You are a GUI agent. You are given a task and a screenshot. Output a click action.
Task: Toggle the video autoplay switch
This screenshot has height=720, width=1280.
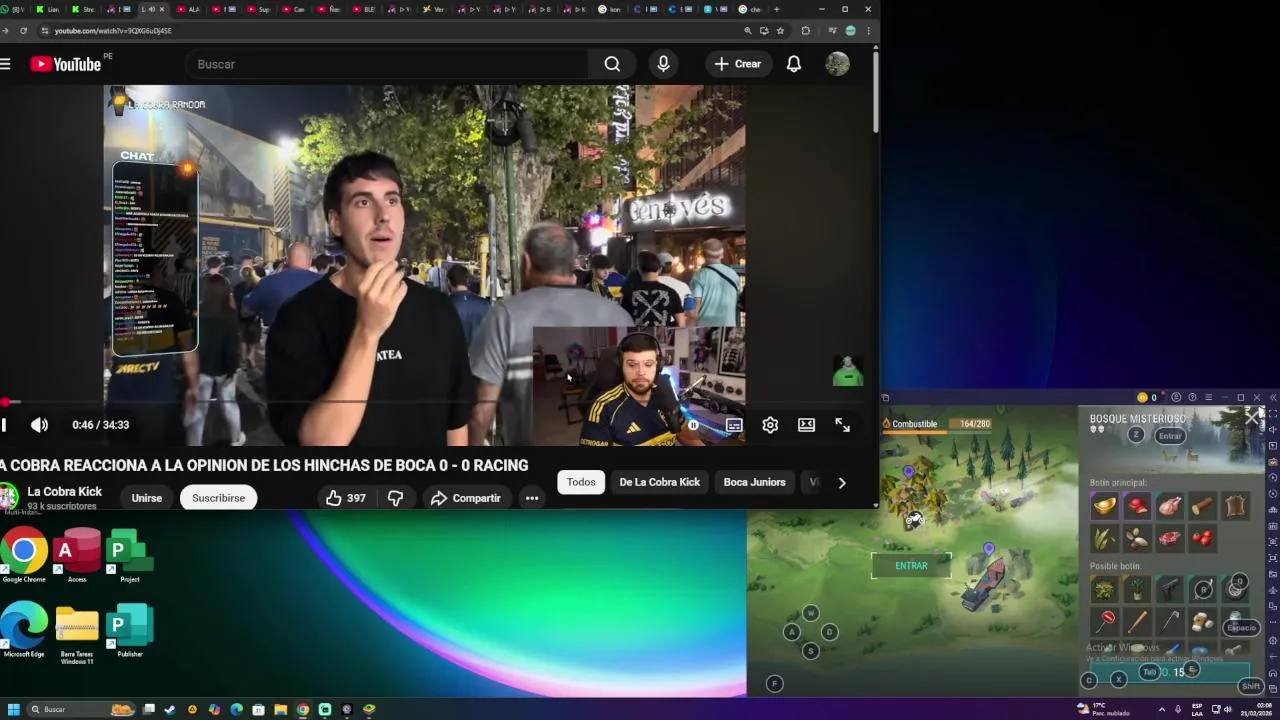pos(693,425)
